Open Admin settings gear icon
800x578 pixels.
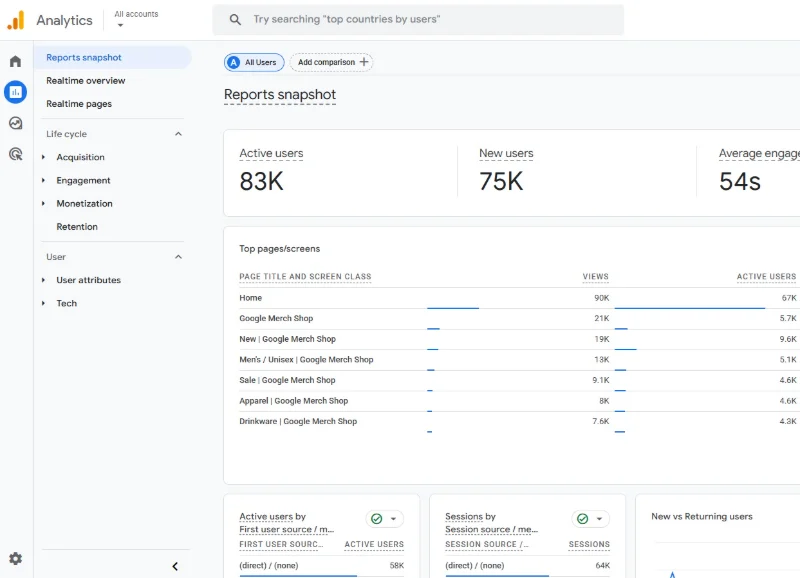tap(15, 559)
